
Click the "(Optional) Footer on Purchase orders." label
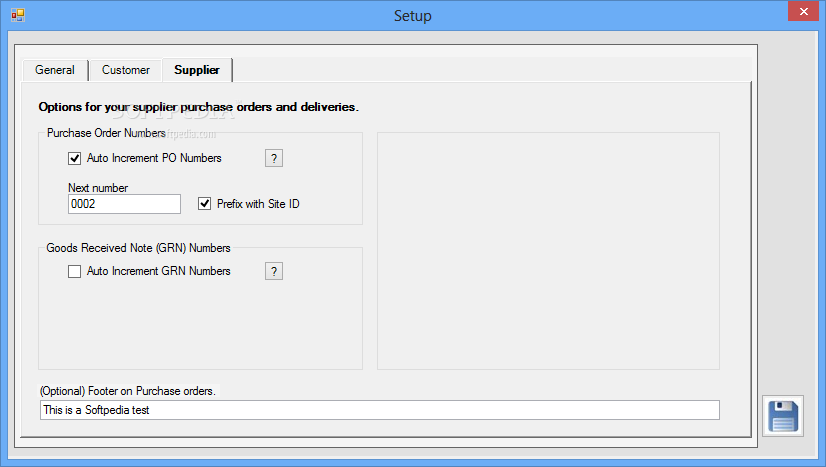click(127, 391)
